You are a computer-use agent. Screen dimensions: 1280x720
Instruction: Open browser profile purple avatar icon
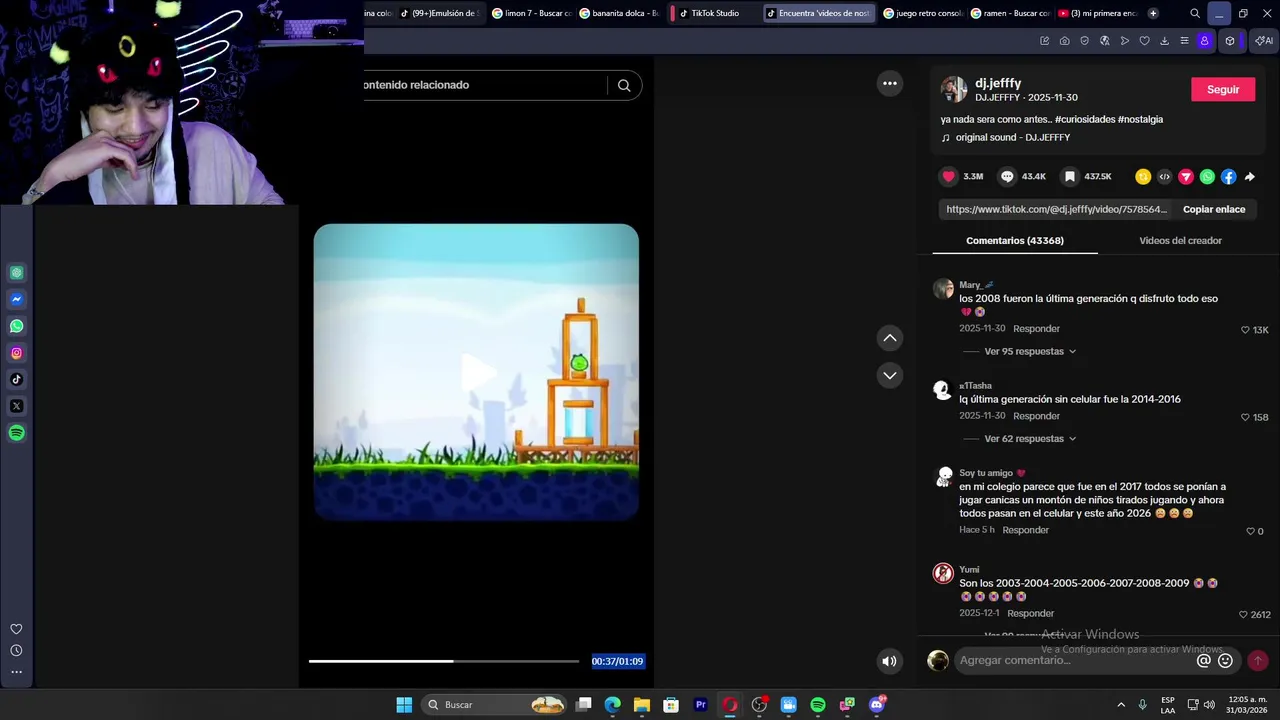click(x=1204, y=41)
